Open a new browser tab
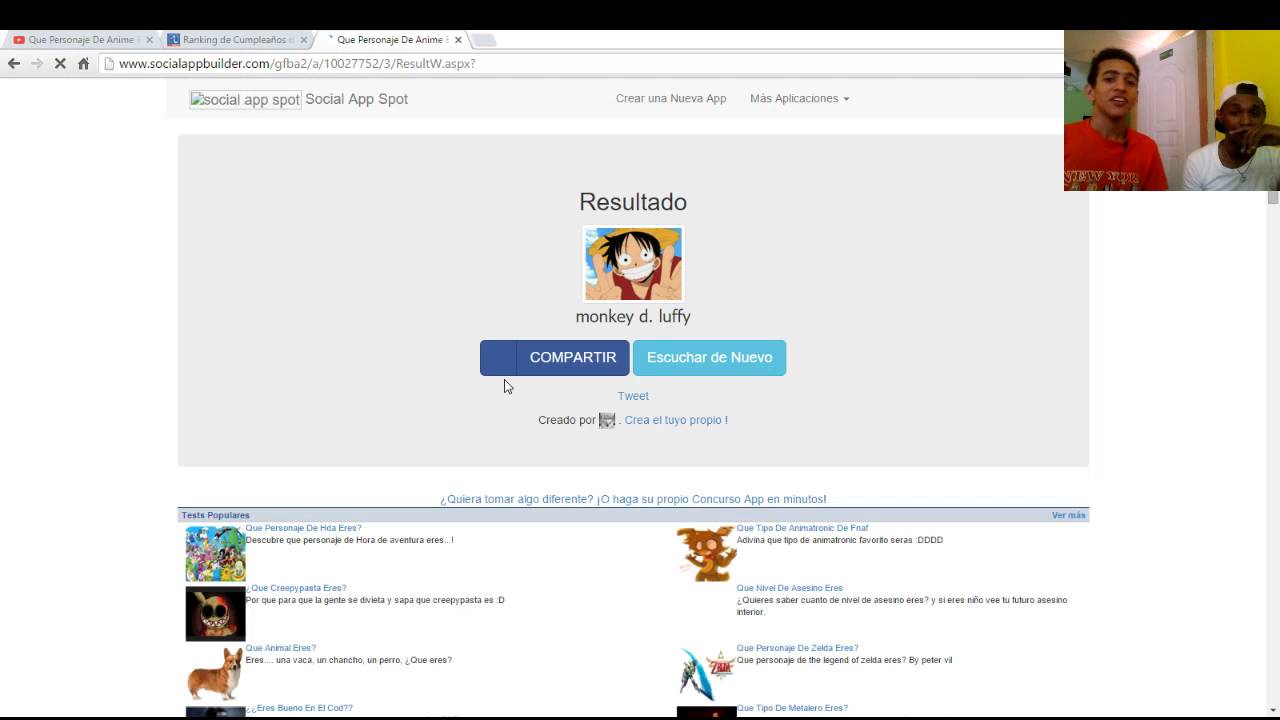 point(483,40)
